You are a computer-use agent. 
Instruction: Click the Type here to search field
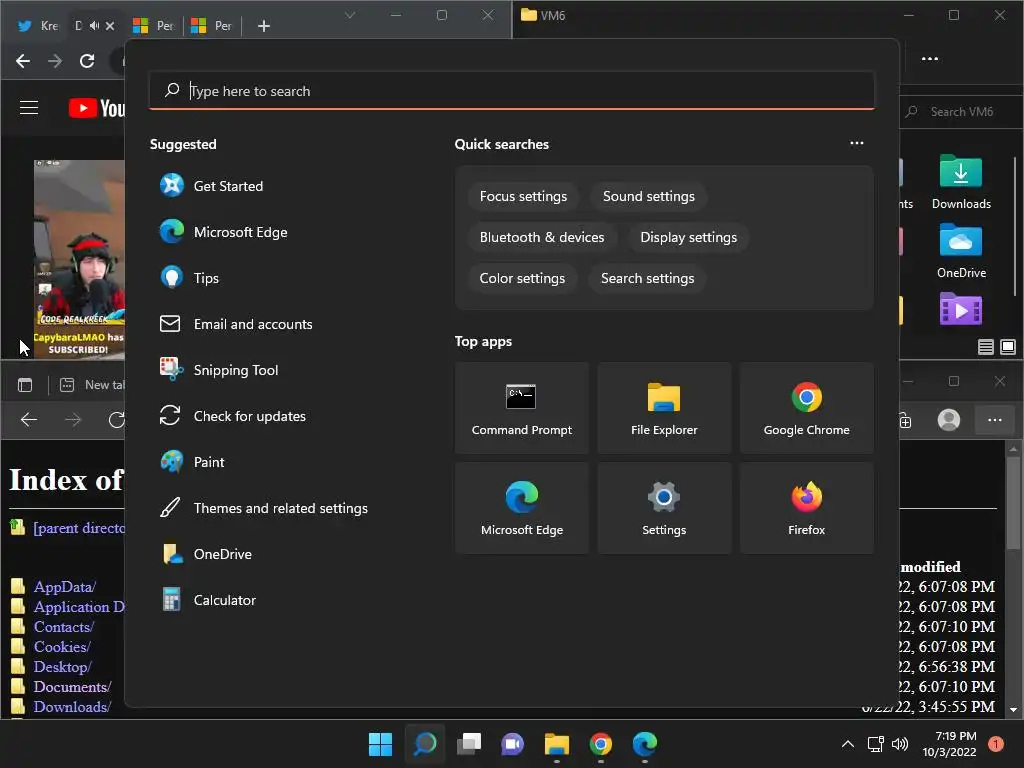coord(511,91)
